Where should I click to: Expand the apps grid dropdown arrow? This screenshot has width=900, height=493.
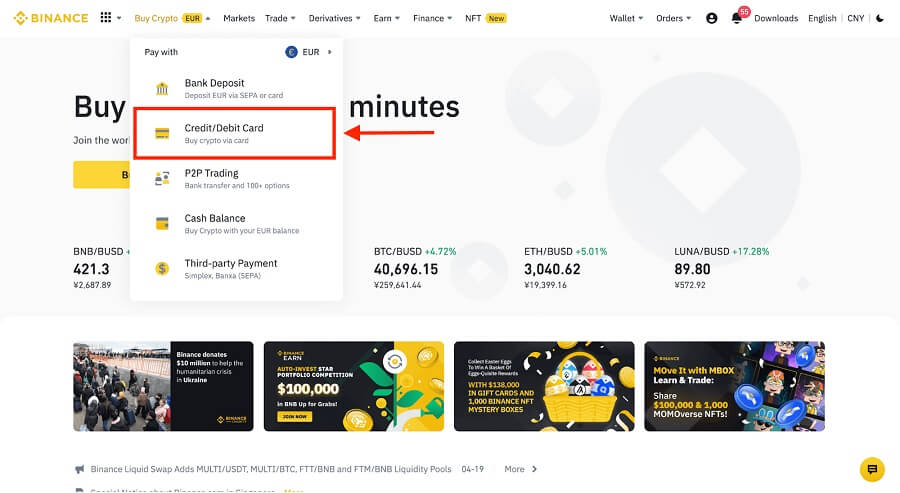coord(119,18)
